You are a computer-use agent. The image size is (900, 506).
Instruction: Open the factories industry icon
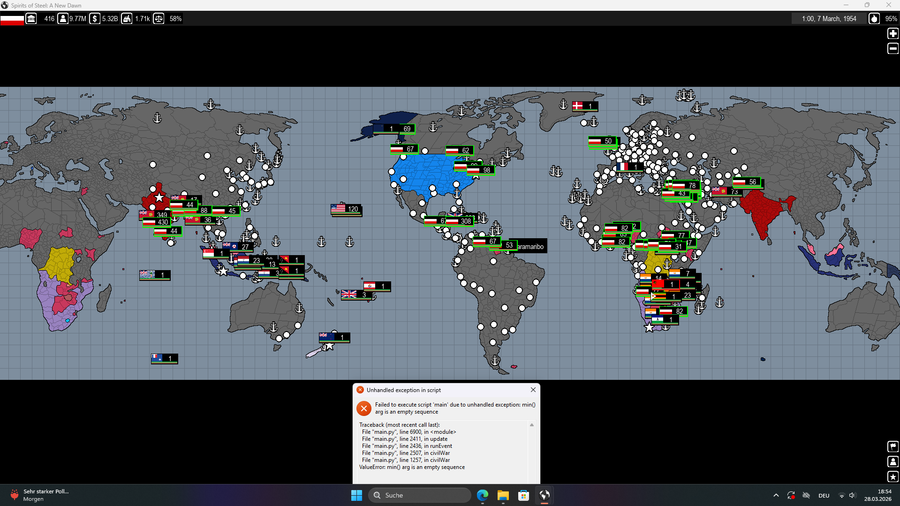point(127,19)
